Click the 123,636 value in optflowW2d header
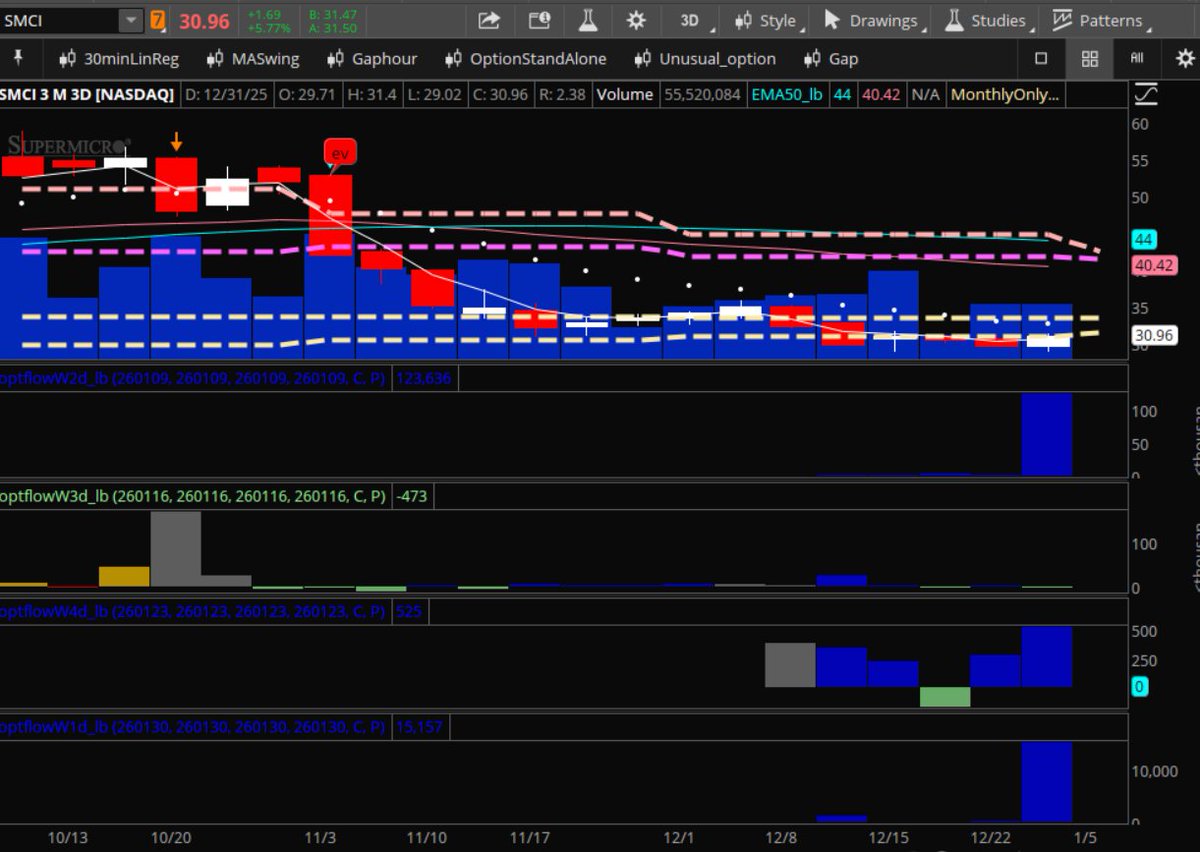 (x=425, y=379)
